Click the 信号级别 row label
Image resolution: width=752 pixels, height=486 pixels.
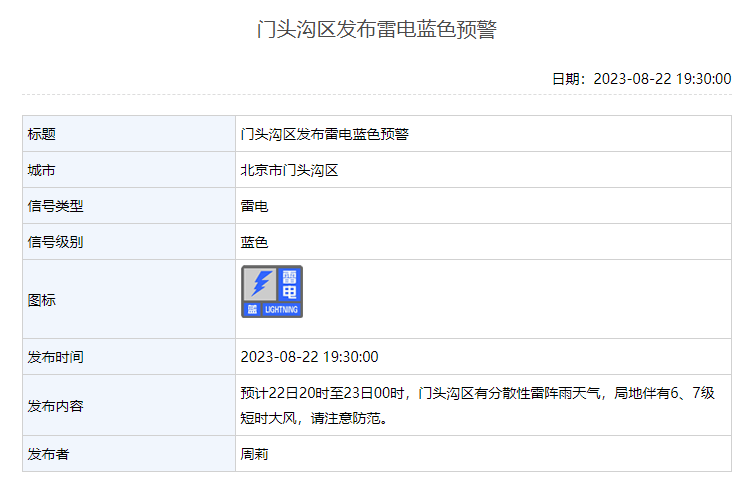(x=56, y=242)
